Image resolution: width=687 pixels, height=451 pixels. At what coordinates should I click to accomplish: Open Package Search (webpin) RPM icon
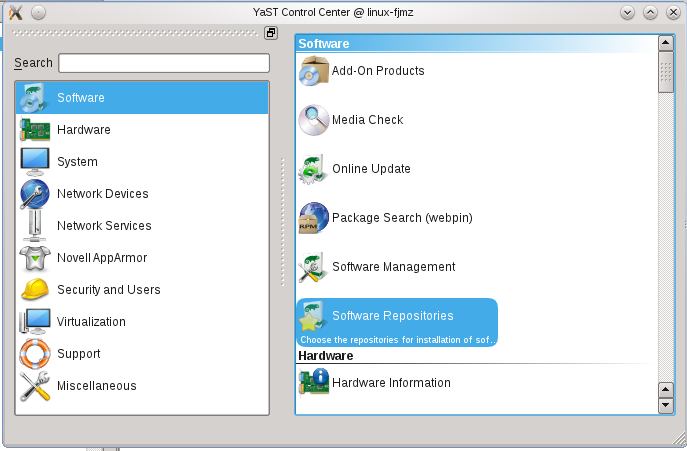314,218
